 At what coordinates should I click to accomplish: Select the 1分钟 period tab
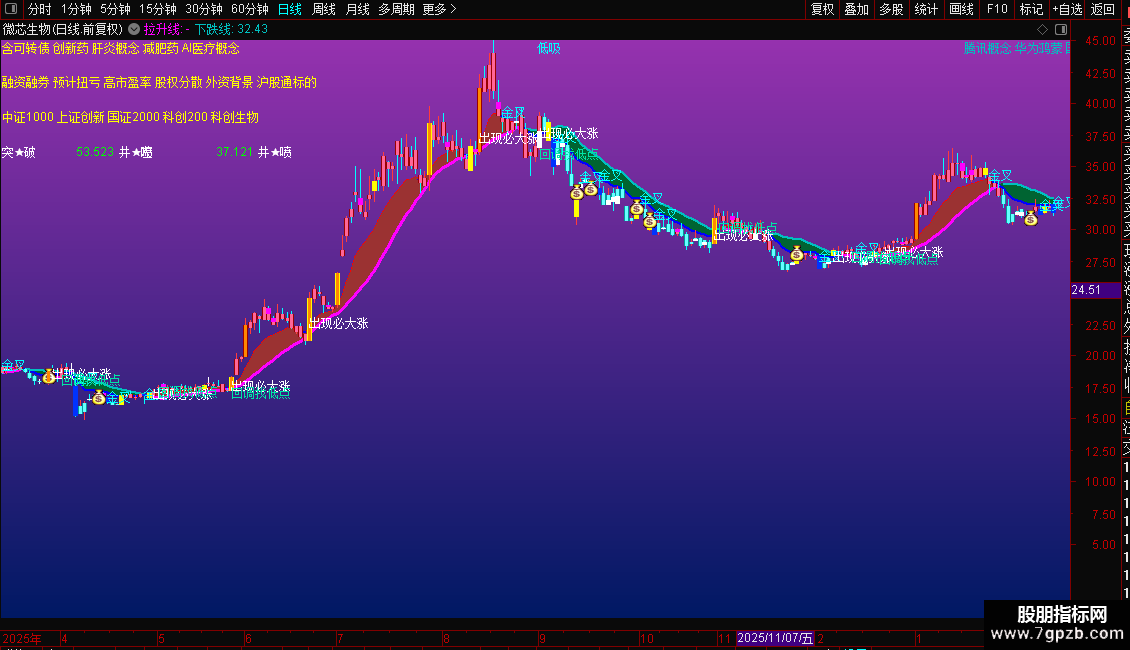click(x=76, y=9)
